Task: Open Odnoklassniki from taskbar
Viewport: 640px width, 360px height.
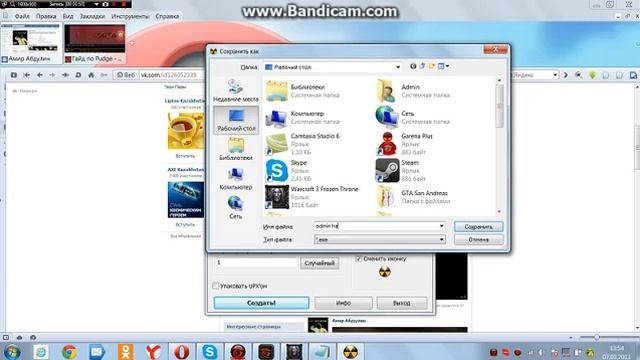Action: point(125,352)
